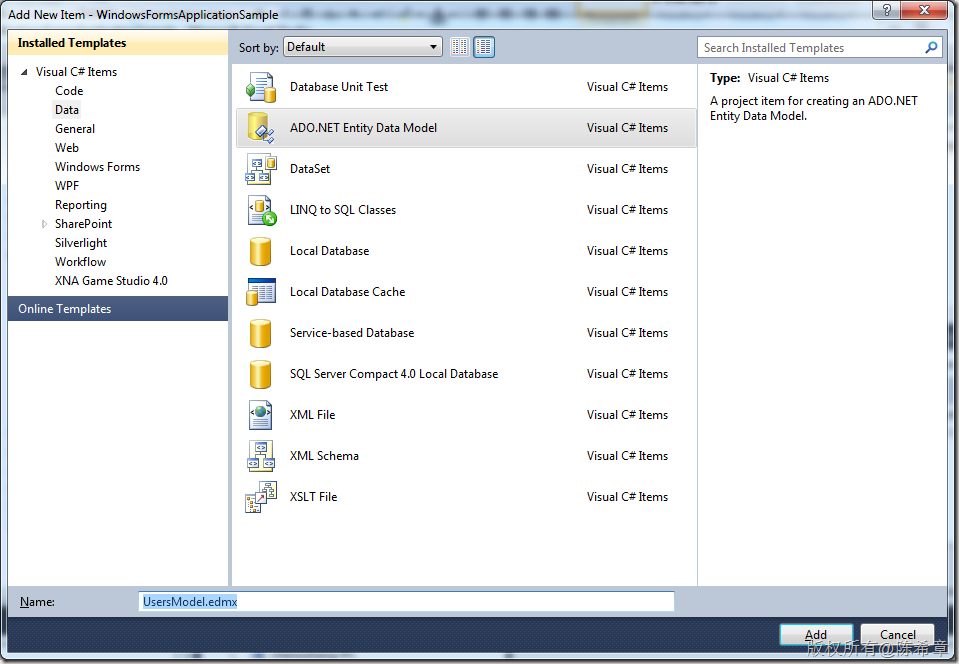Open the Online Templates section
The width and height of the screenshot is (959, 664).
click(x=118, y=309)
